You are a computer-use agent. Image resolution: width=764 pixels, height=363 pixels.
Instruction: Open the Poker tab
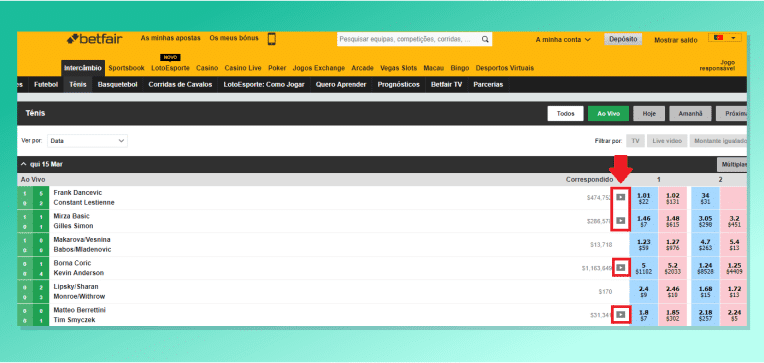[x=277, y=68]
